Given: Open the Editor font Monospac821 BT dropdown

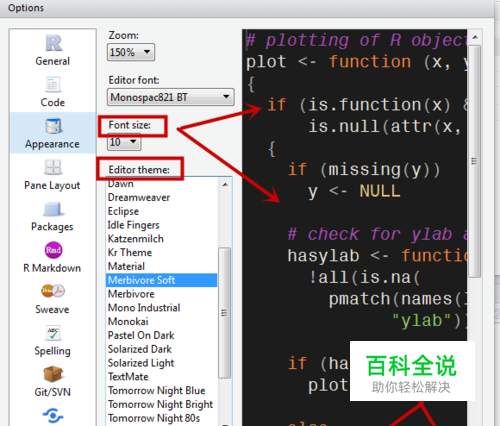Looking at the screenshot, I should pyautogui.click(x=170, y=97).
